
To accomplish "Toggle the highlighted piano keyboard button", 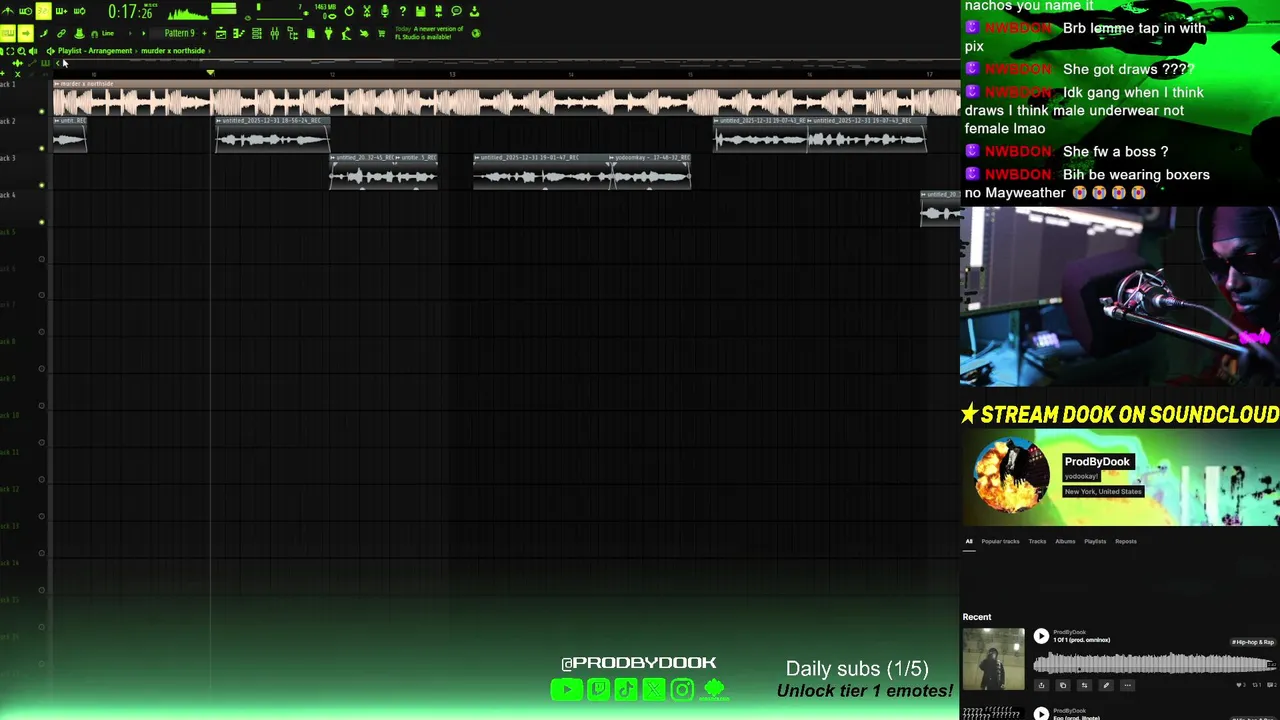I will tap(7, 33).
